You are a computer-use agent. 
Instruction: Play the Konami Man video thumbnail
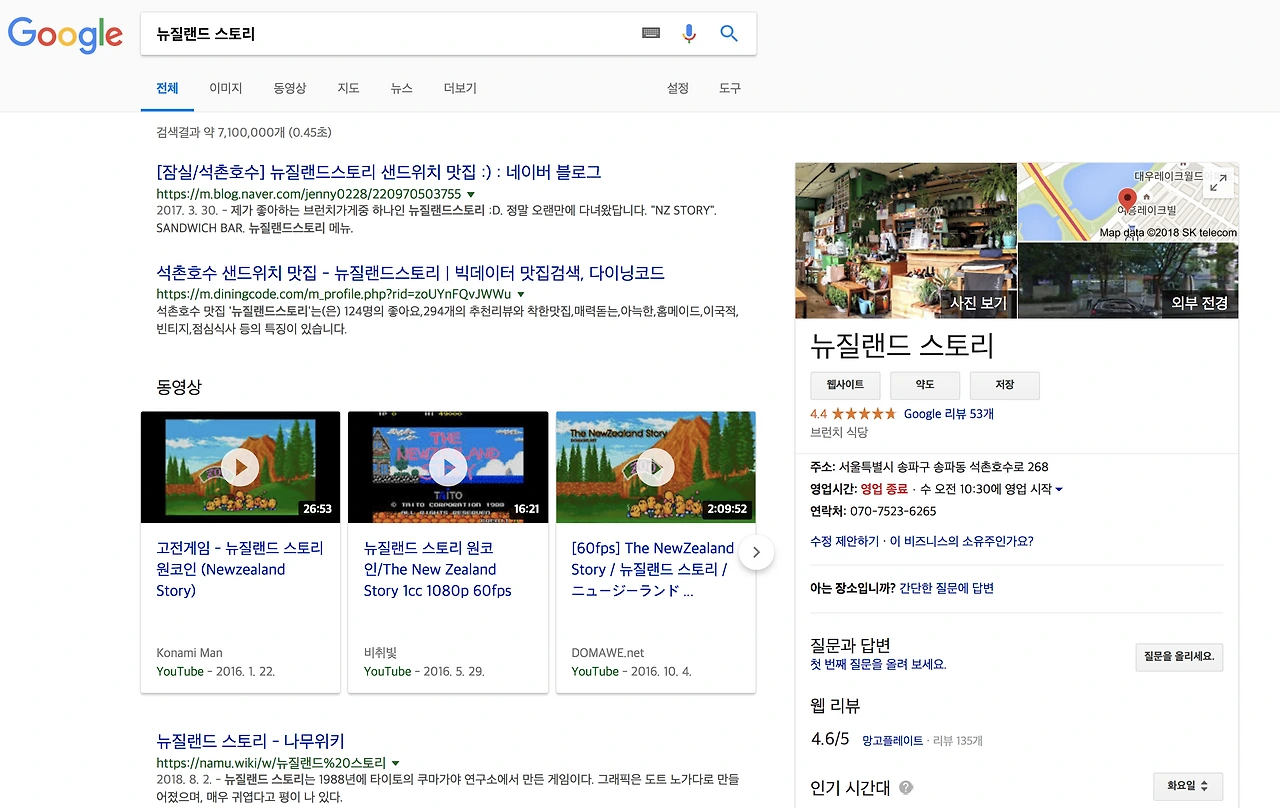click(x=240, y=467)
